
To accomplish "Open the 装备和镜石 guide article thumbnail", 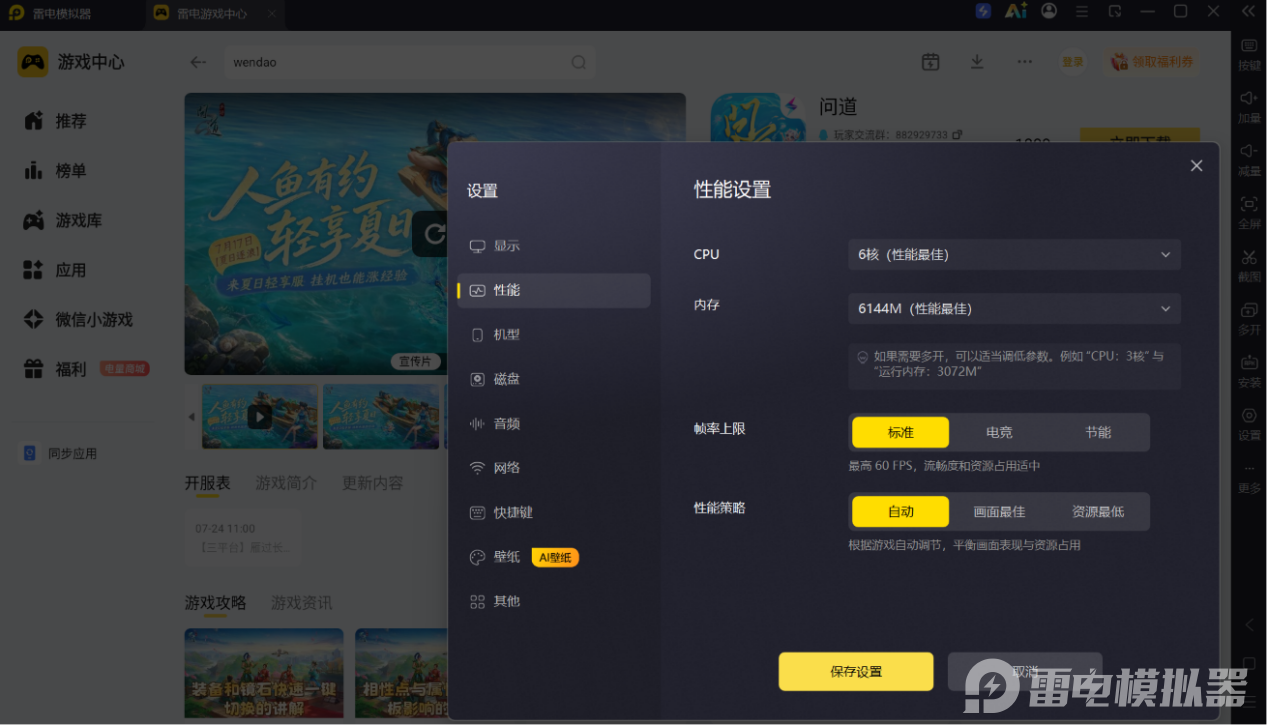I will (x=264, y=672).
